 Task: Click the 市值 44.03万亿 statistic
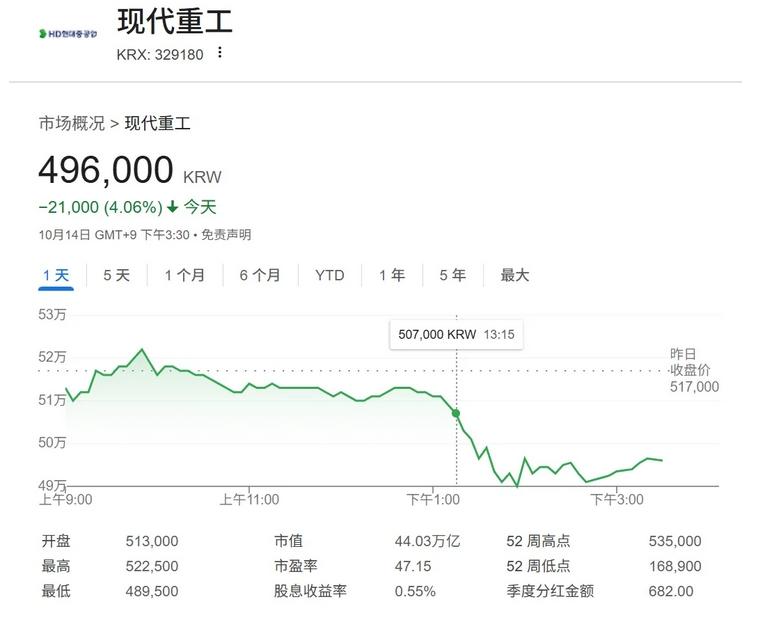(367, 541)
